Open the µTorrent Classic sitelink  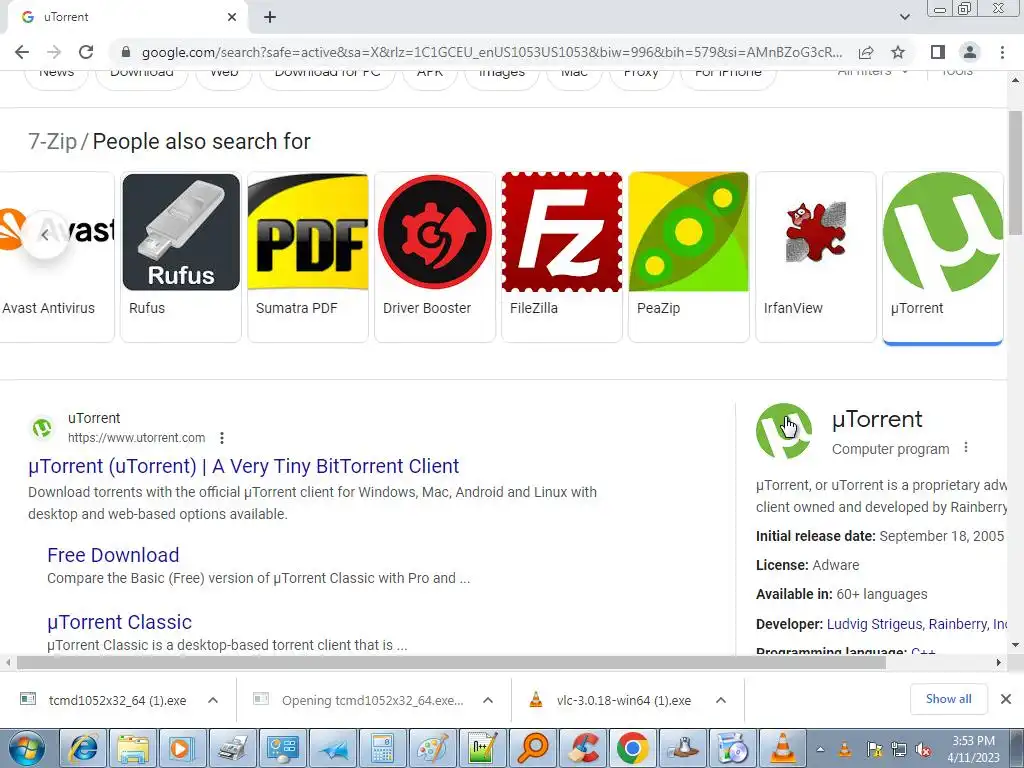[120, 622]
